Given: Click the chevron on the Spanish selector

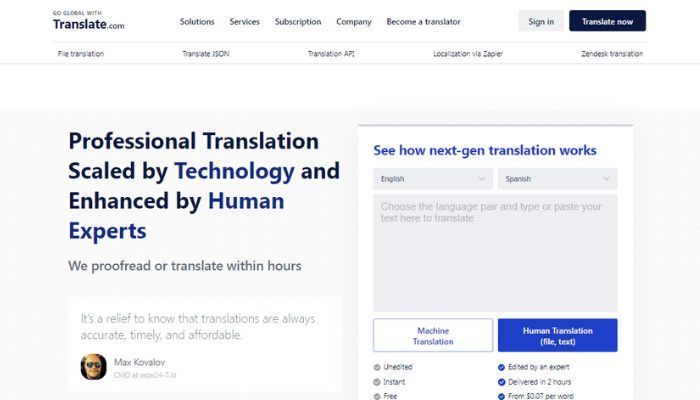Looking at the screenshot, I should [x=606, y=179].
